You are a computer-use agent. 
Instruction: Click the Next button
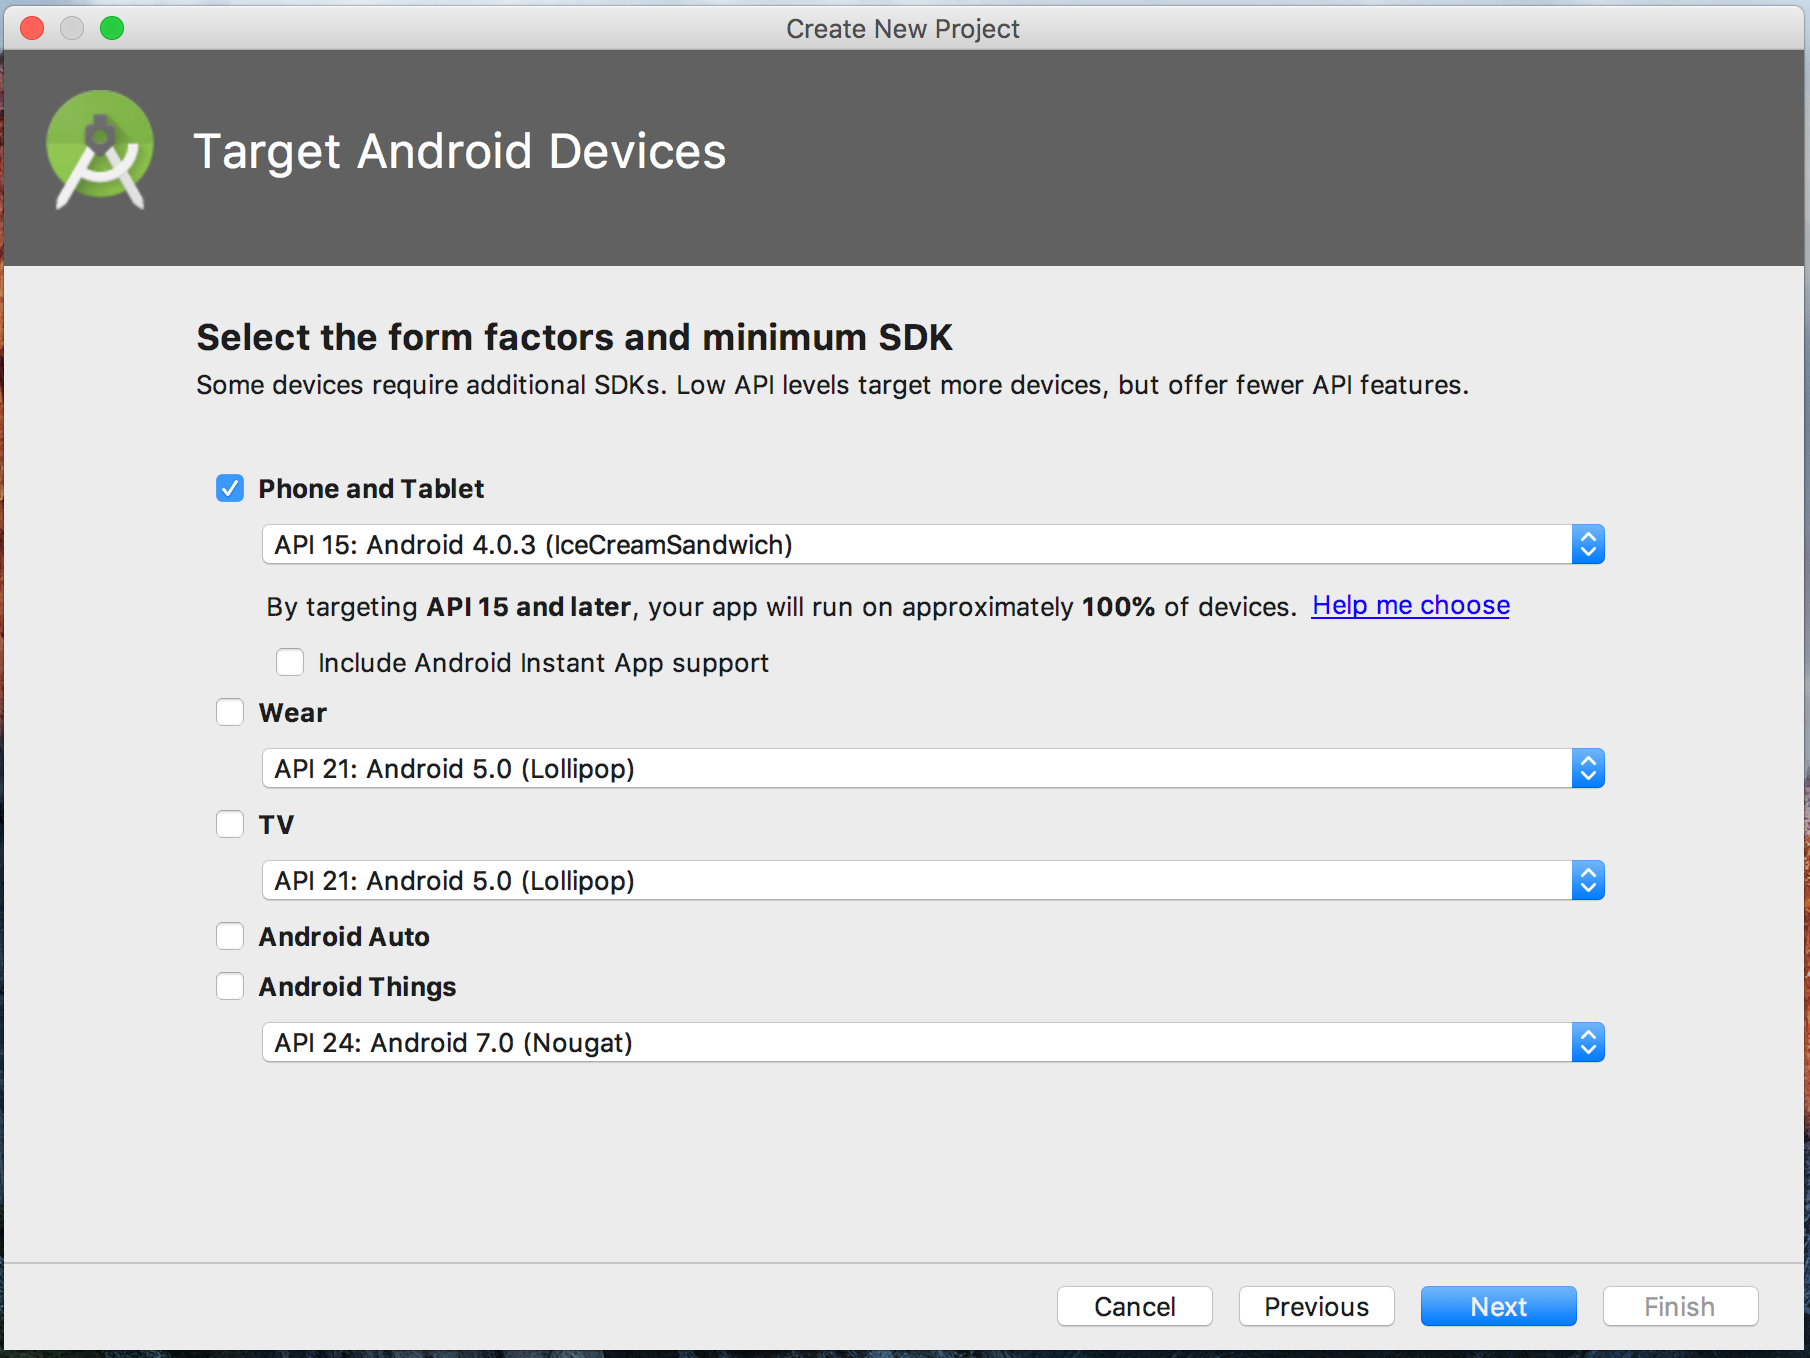coord(1497,1306)
